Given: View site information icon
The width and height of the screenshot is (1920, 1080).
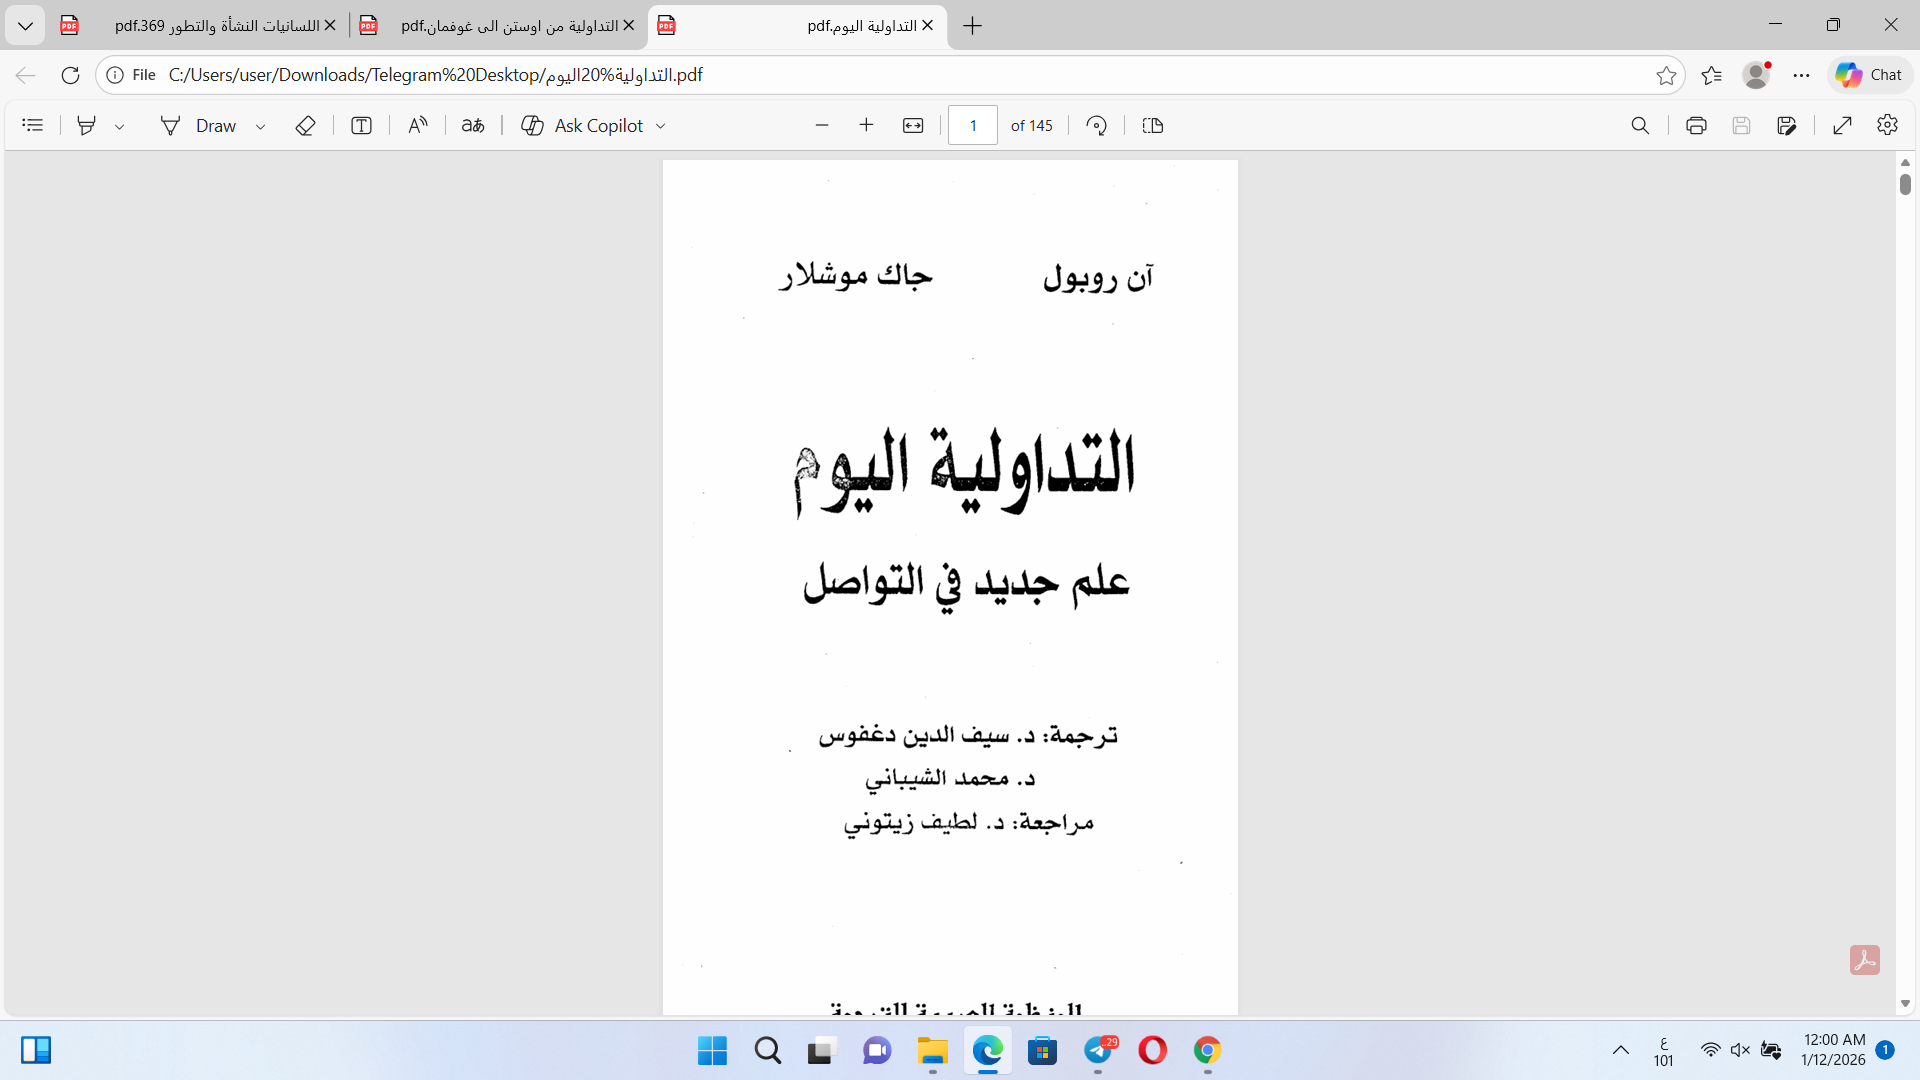Looking at the screenshot, I should pos(115,75).
